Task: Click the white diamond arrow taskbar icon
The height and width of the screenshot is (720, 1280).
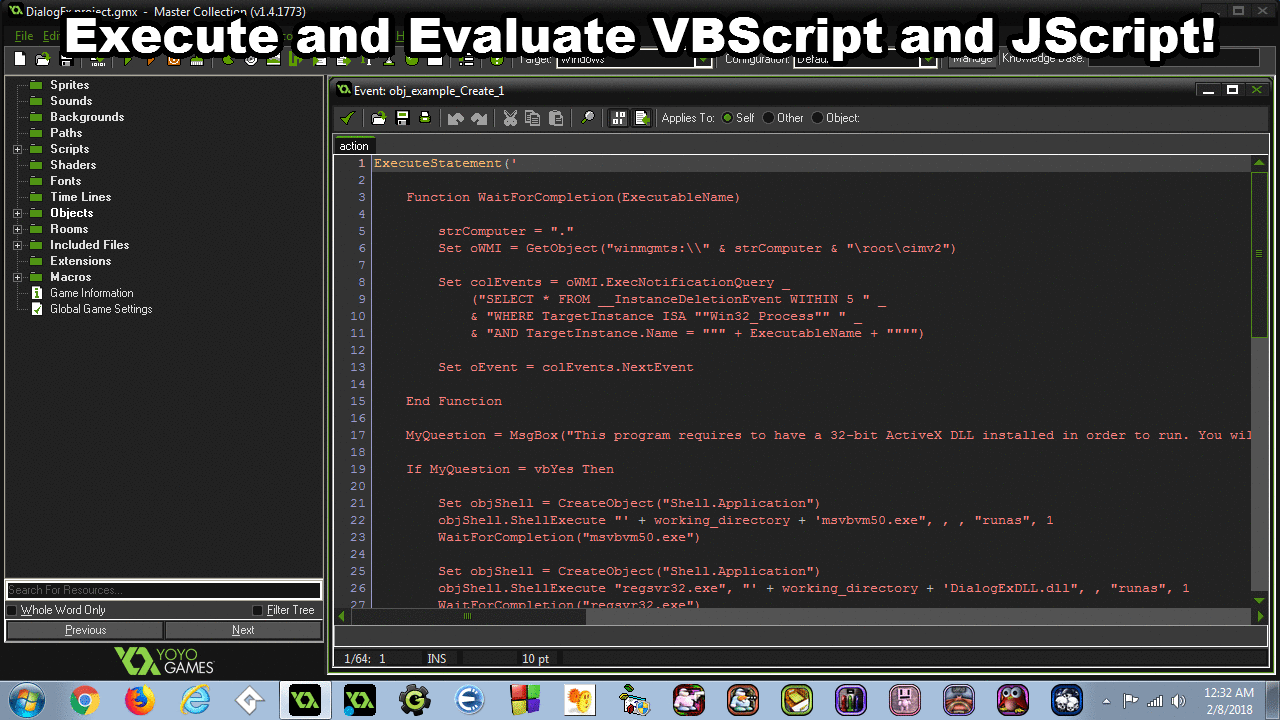Action: (x=250, y=700)
